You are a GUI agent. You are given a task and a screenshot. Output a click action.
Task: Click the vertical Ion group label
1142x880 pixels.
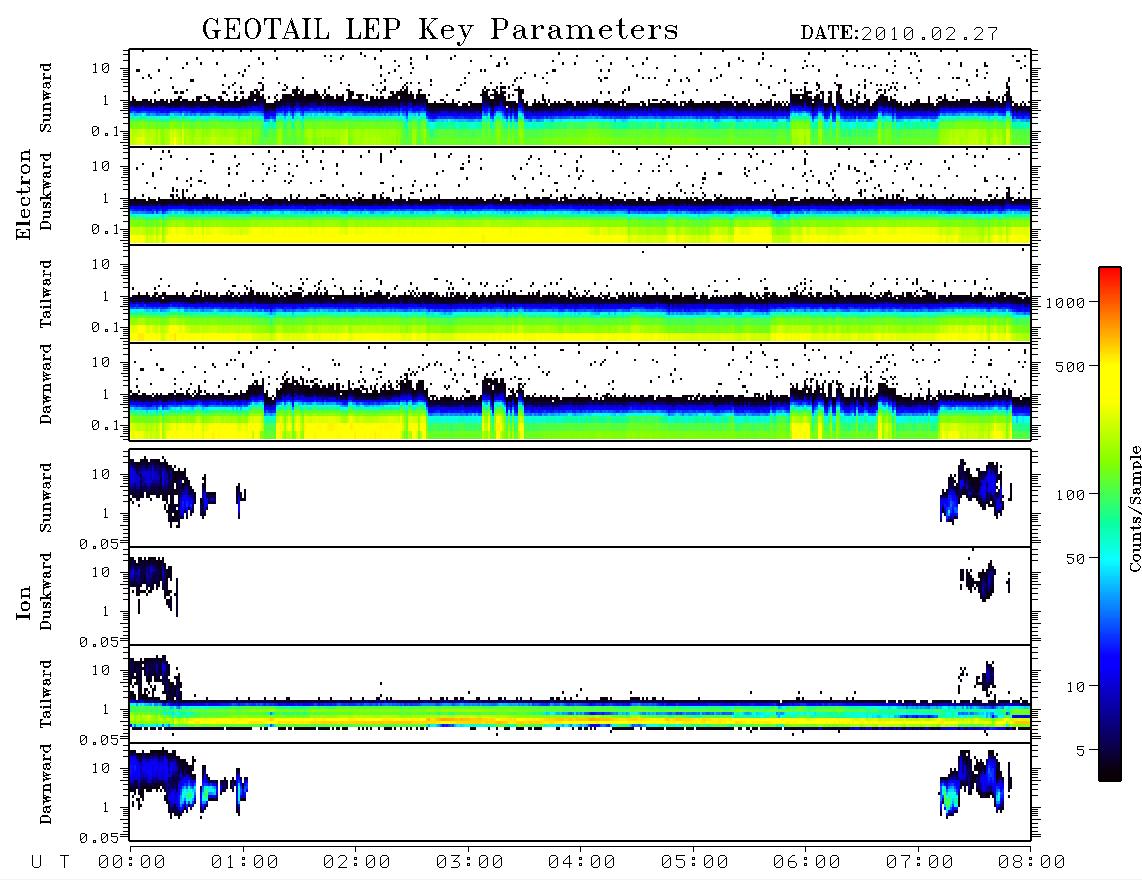(x=24, y=602)
